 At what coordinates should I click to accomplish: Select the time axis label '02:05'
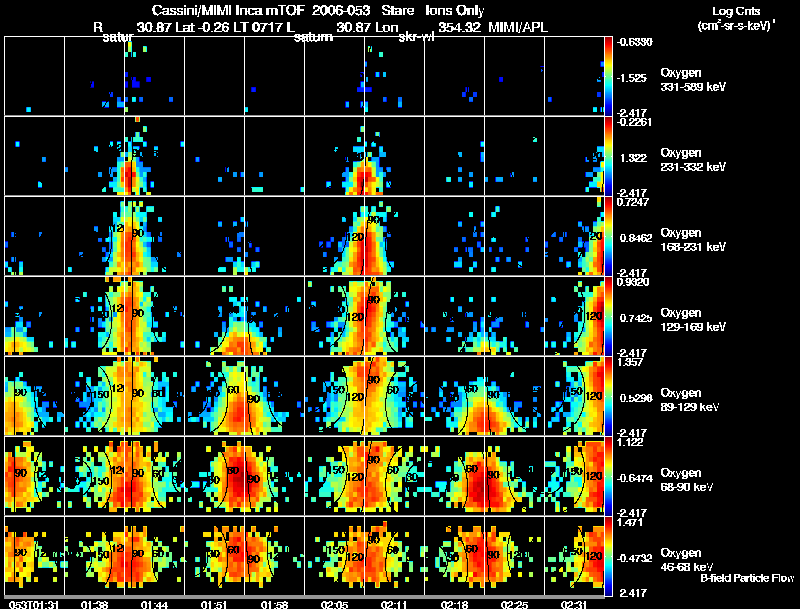click(334, 605)
